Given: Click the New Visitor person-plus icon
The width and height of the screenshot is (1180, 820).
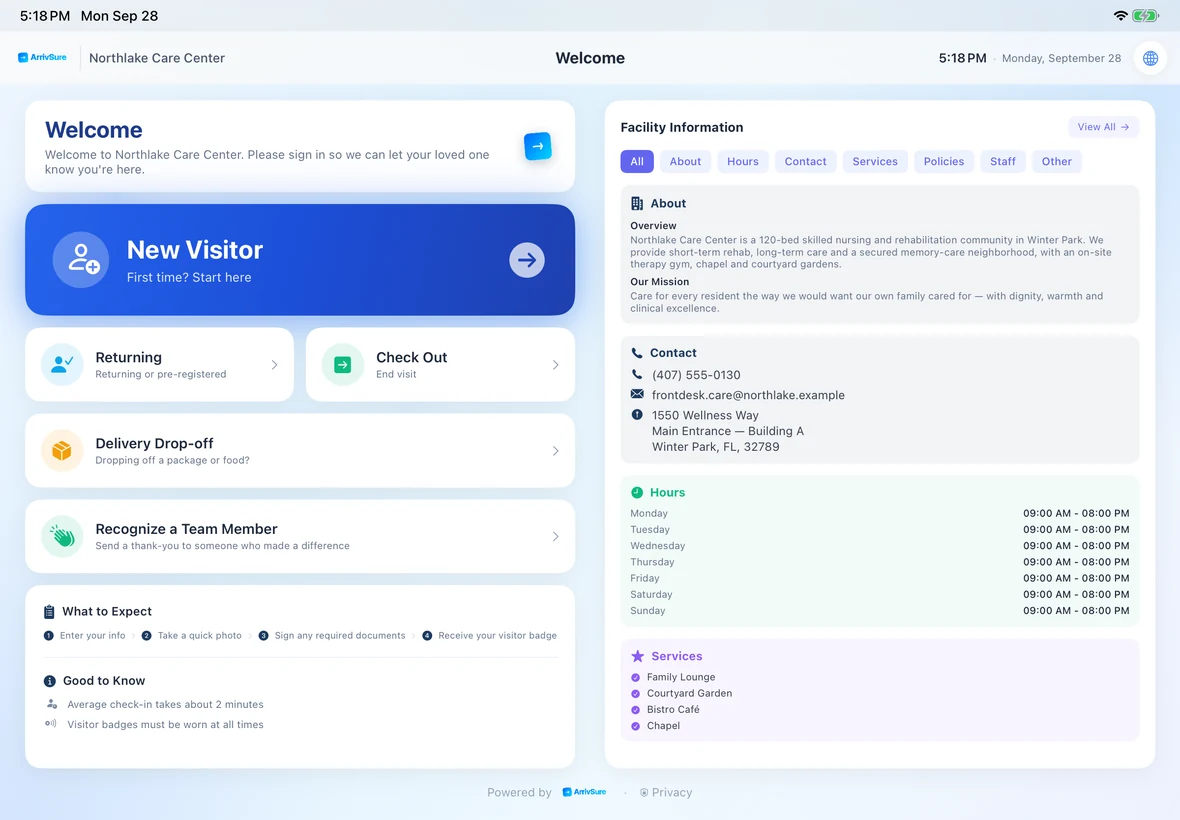Looking at the screenshot, I should 81,260.
